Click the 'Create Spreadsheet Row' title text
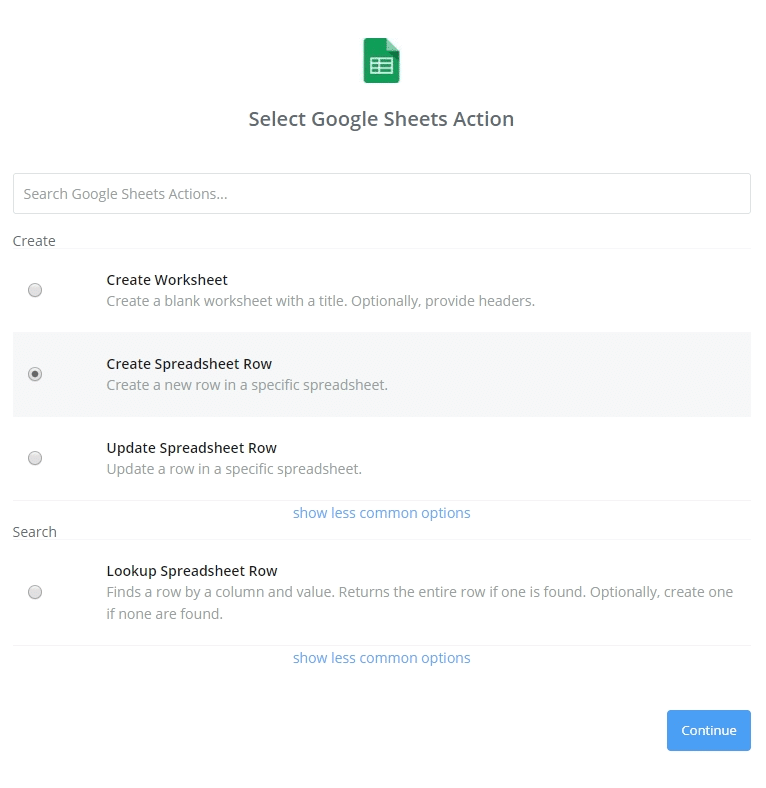 (x=189, y=364)
